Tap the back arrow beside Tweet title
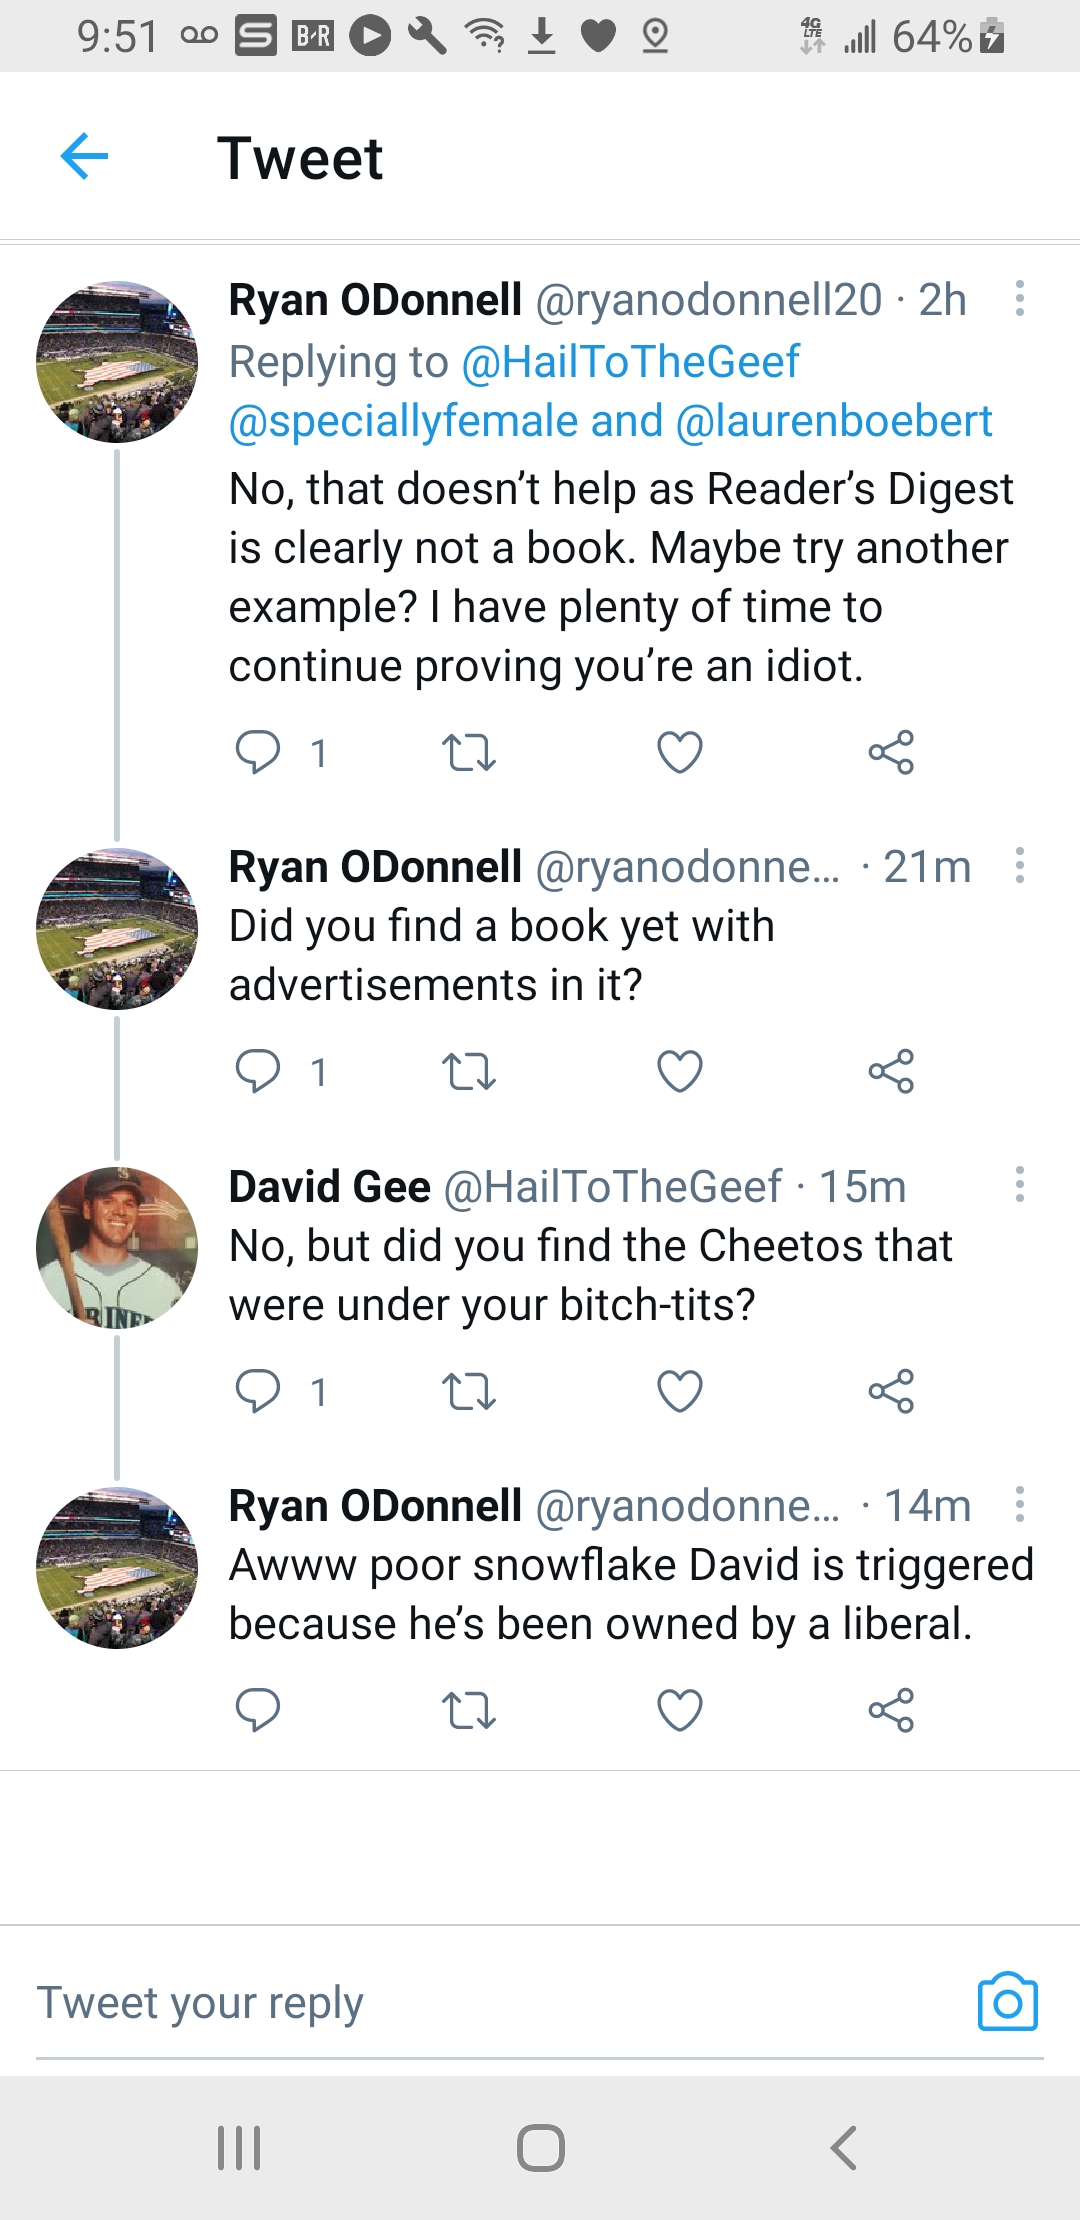 click(84, 157)
